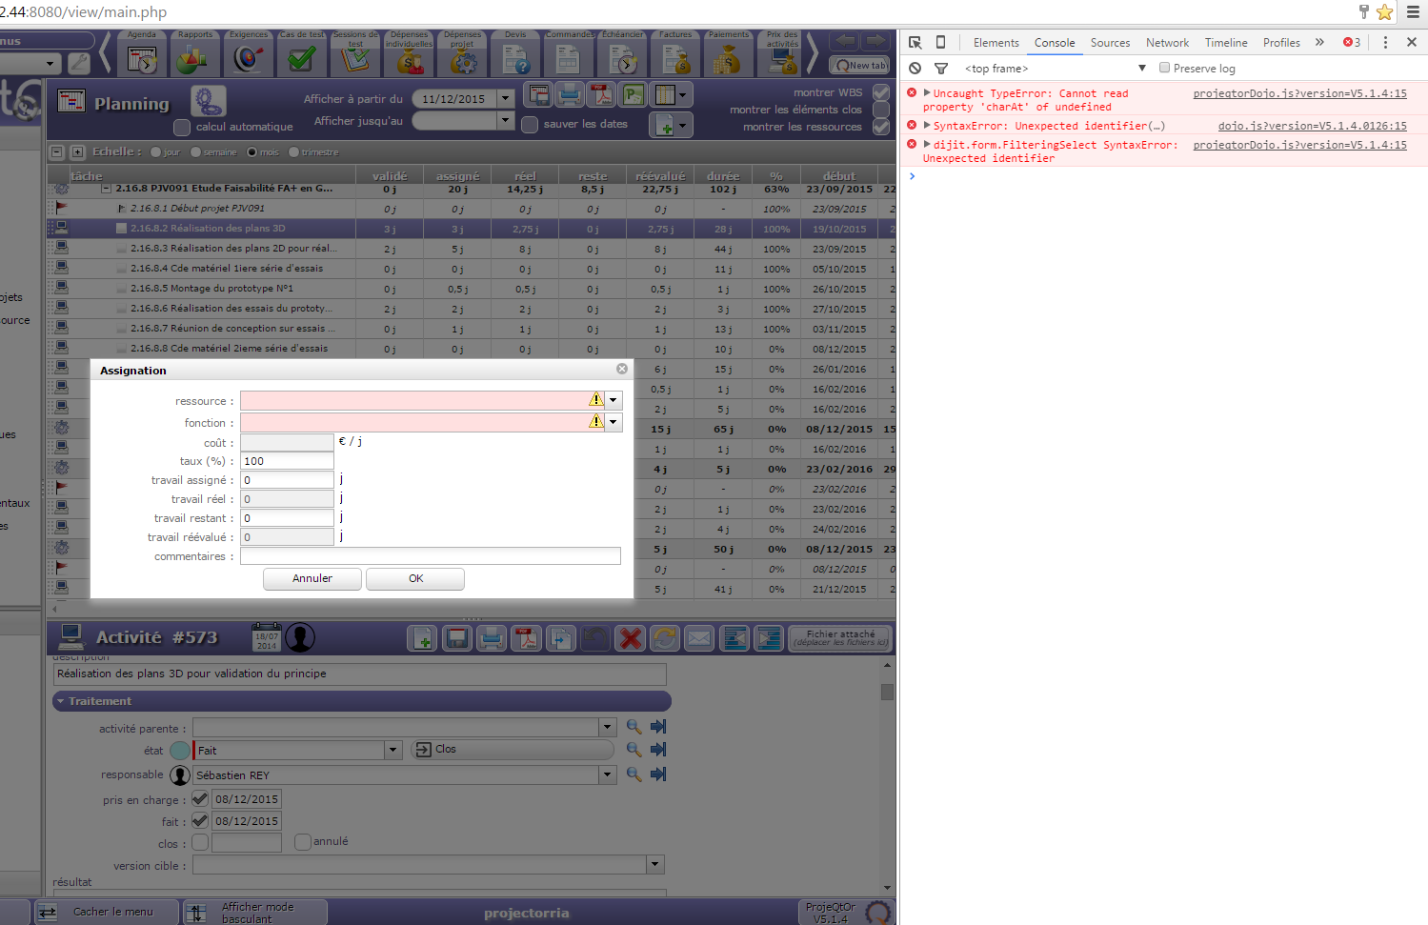Switch to the Network tab

pos(1167,42)
